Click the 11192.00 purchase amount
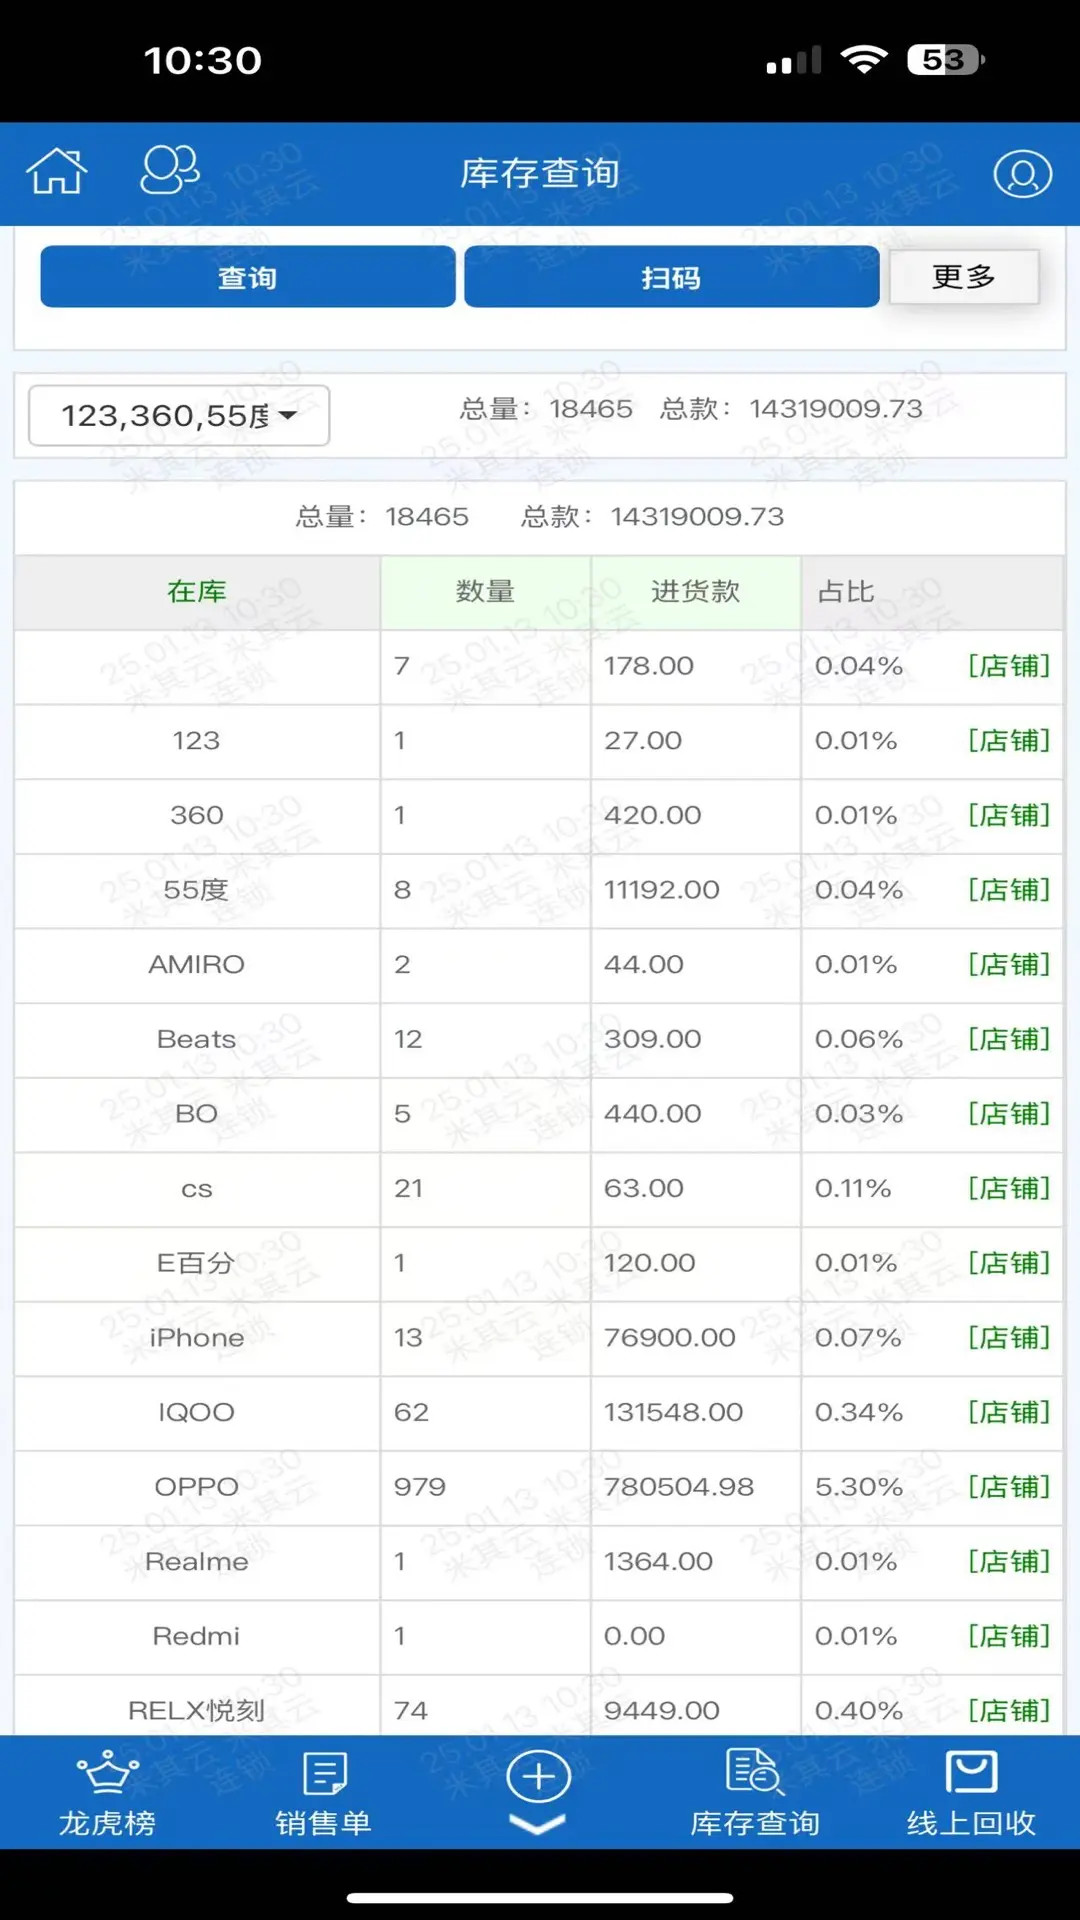Image resolution: width=1080 pixels, height=1920 pixels. point(661,890)
